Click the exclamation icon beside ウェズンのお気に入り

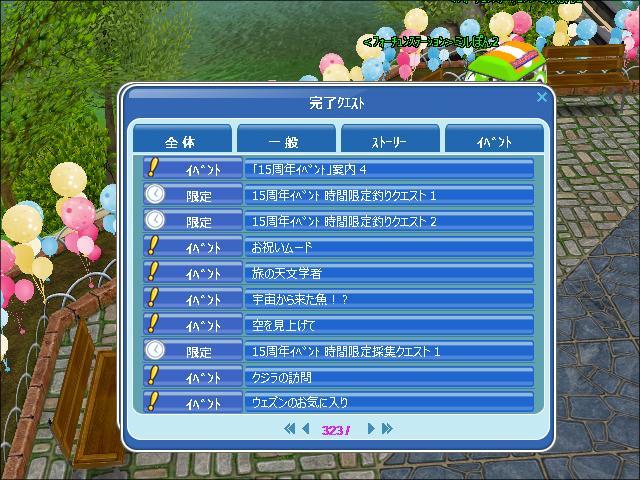click(x=153, y=402)
